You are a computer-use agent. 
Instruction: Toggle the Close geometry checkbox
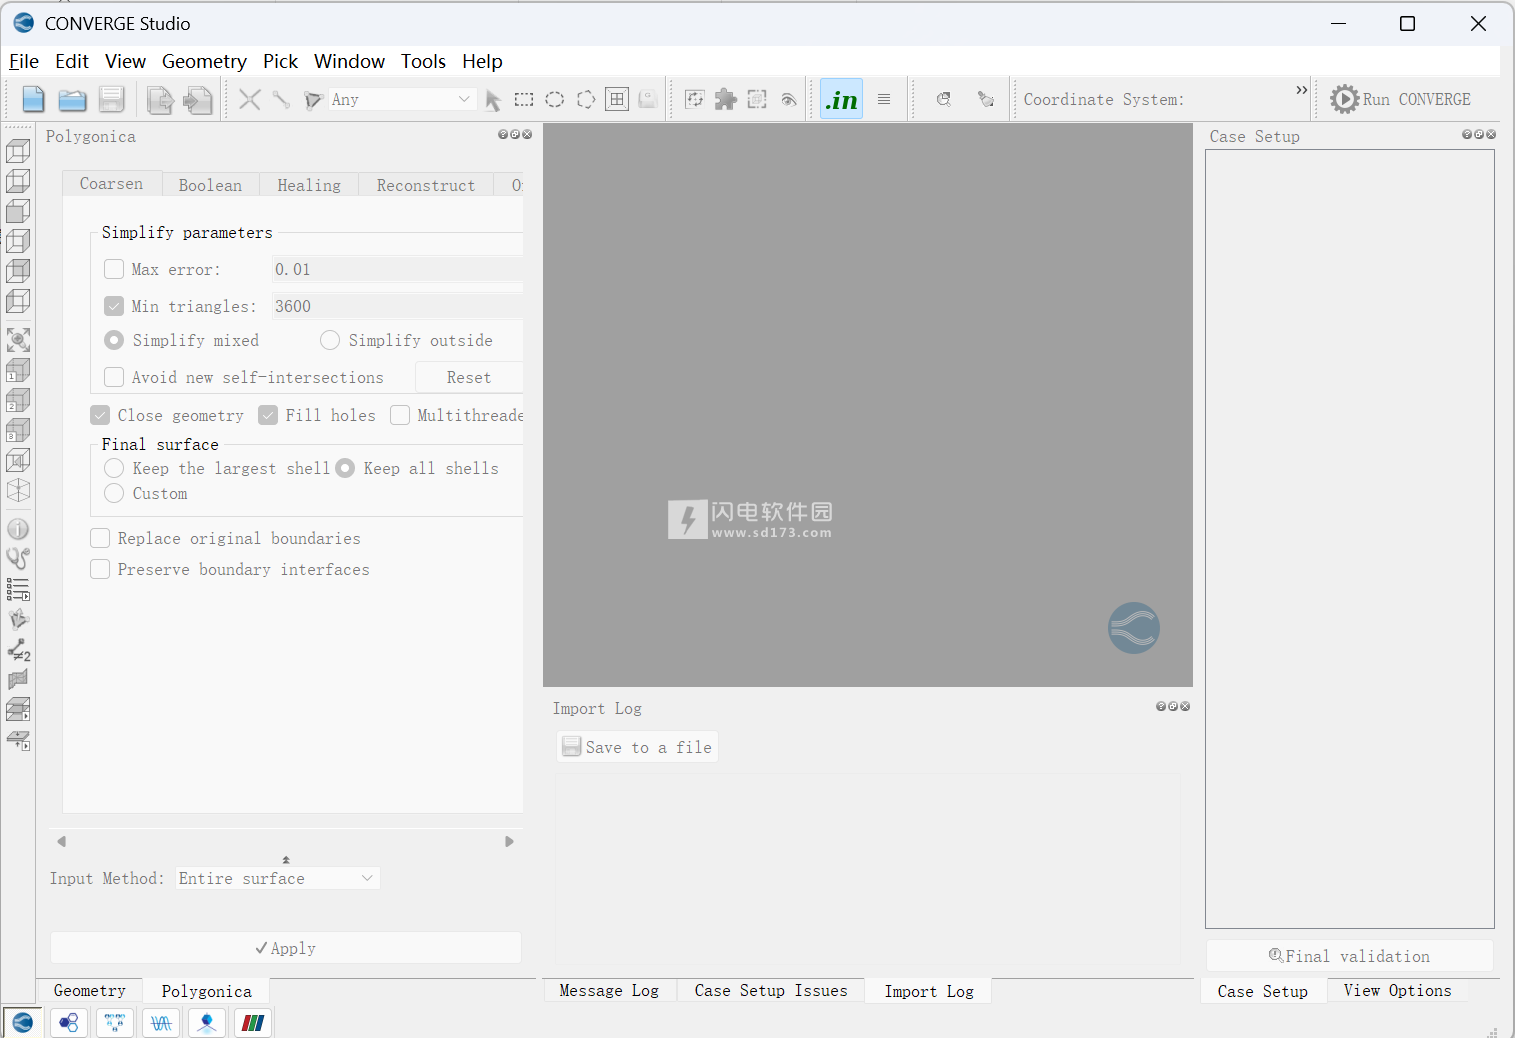coord(100,415)
